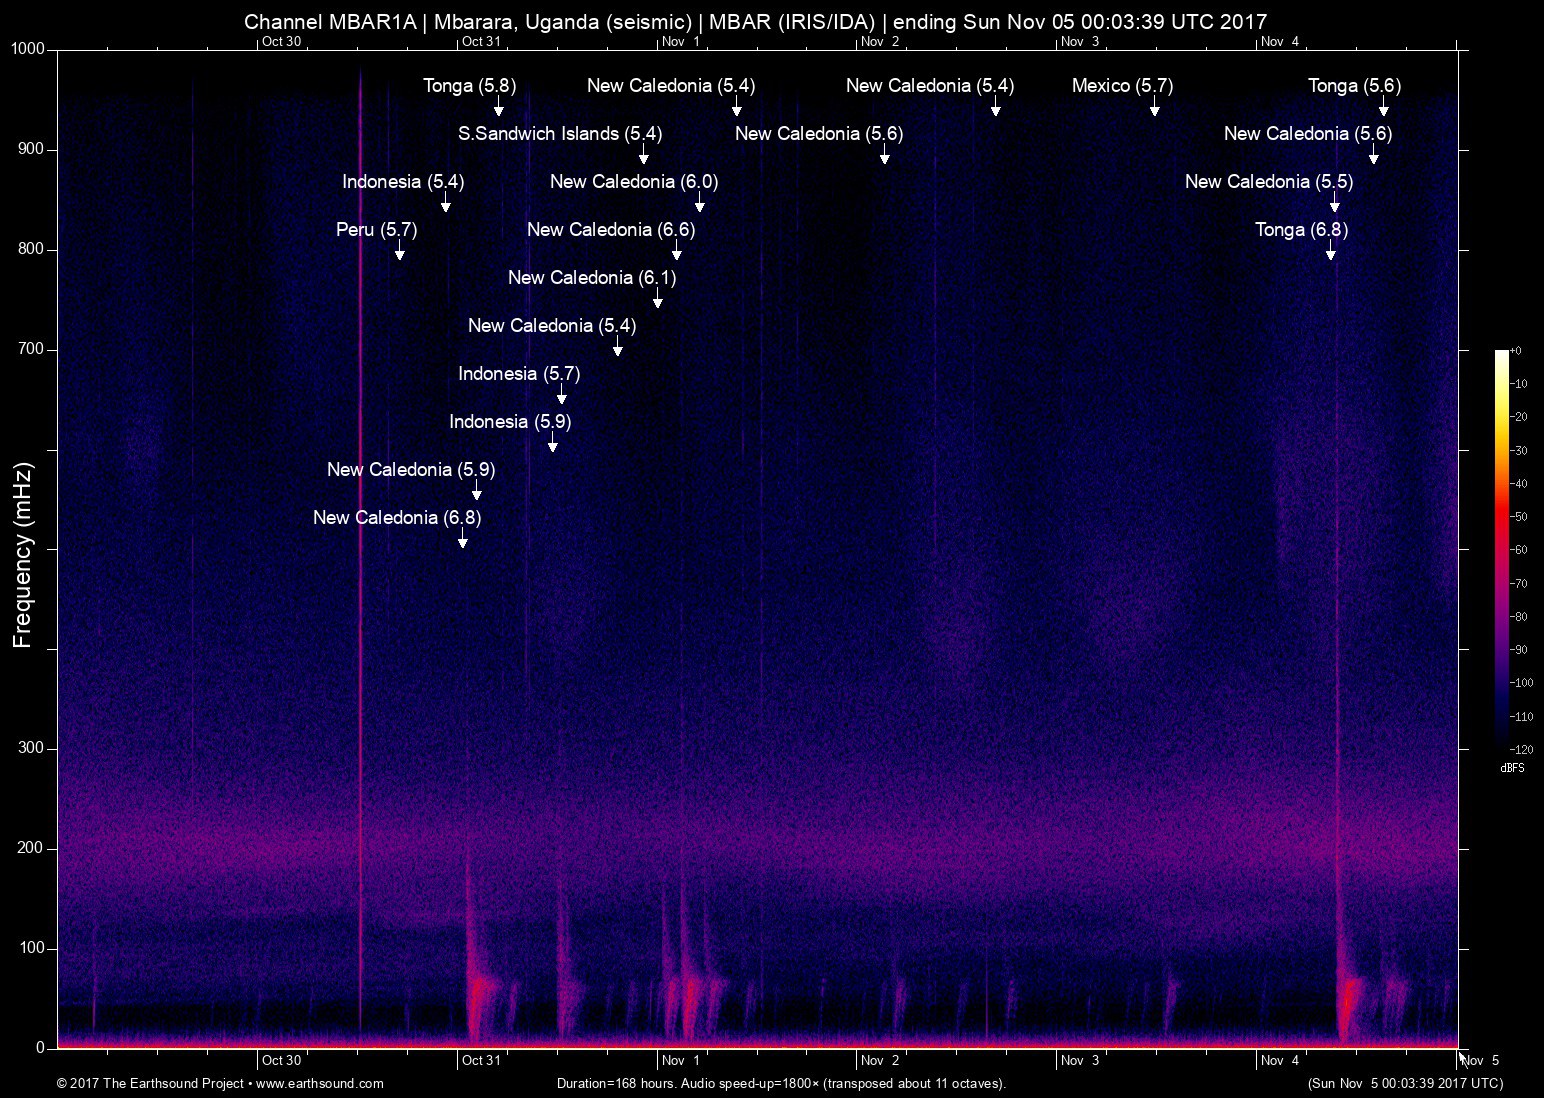The width and height of the screenshot is (1544, 1098).
Task: Select the Tonga (5.8) earthquake marker
Action: tap(470, 86)
